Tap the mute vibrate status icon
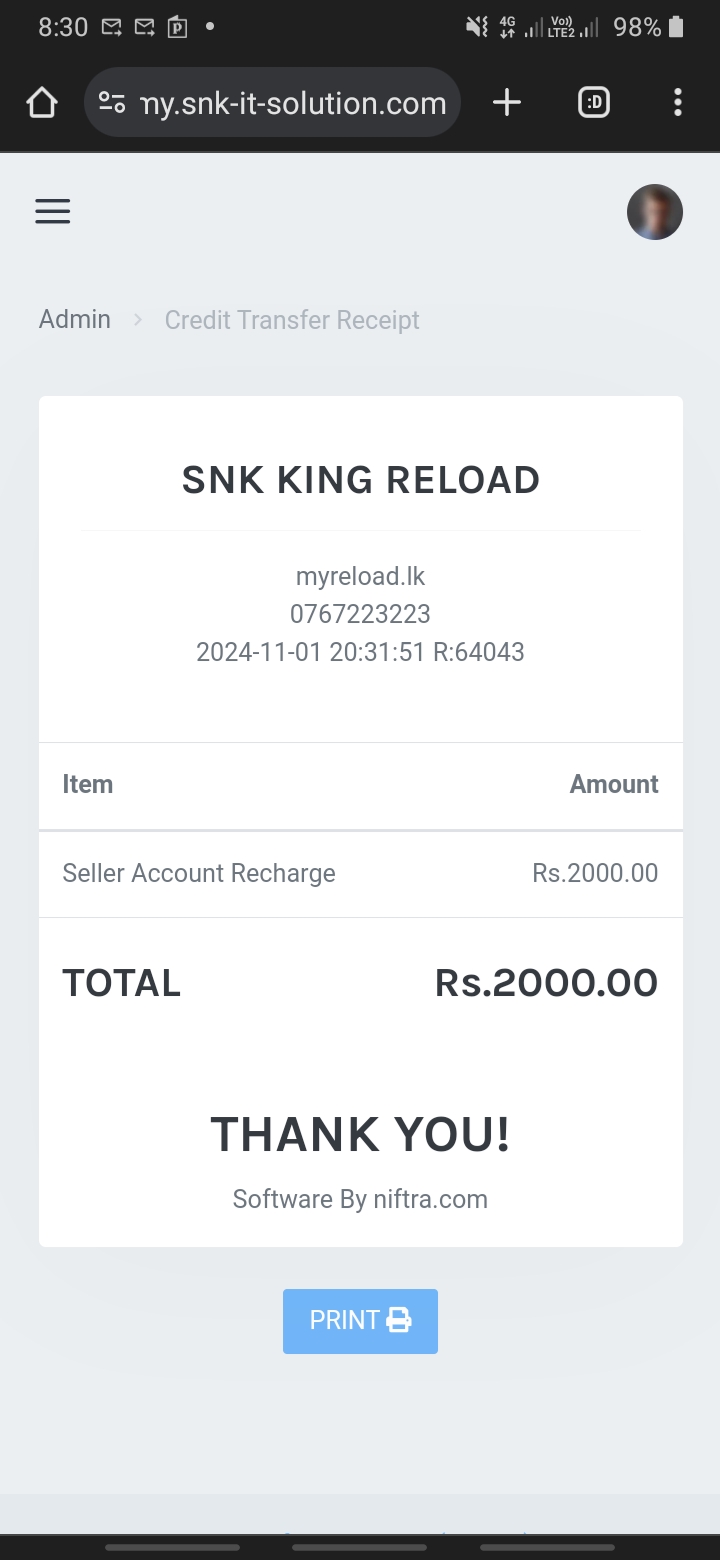The height and width of the screenshot is (1560, 720). click(x=477, y=27)
